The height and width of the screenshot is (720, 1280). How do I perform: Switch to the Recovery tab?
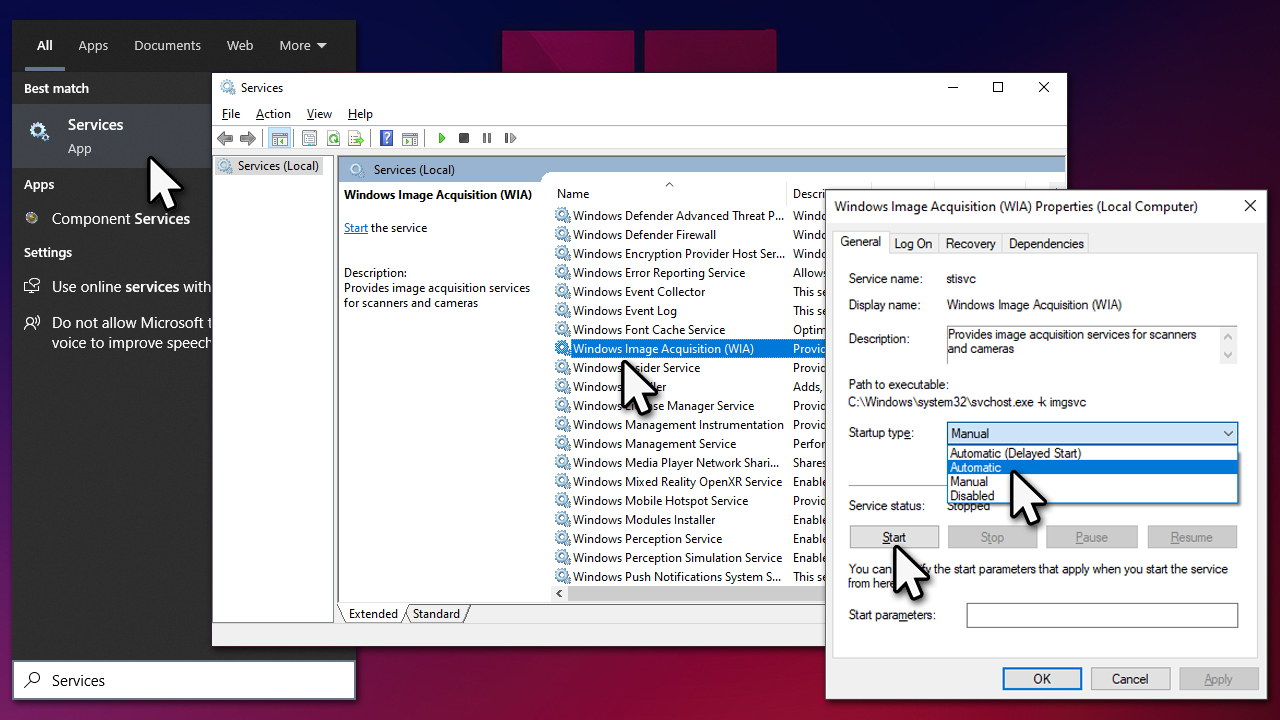point(969,243)
